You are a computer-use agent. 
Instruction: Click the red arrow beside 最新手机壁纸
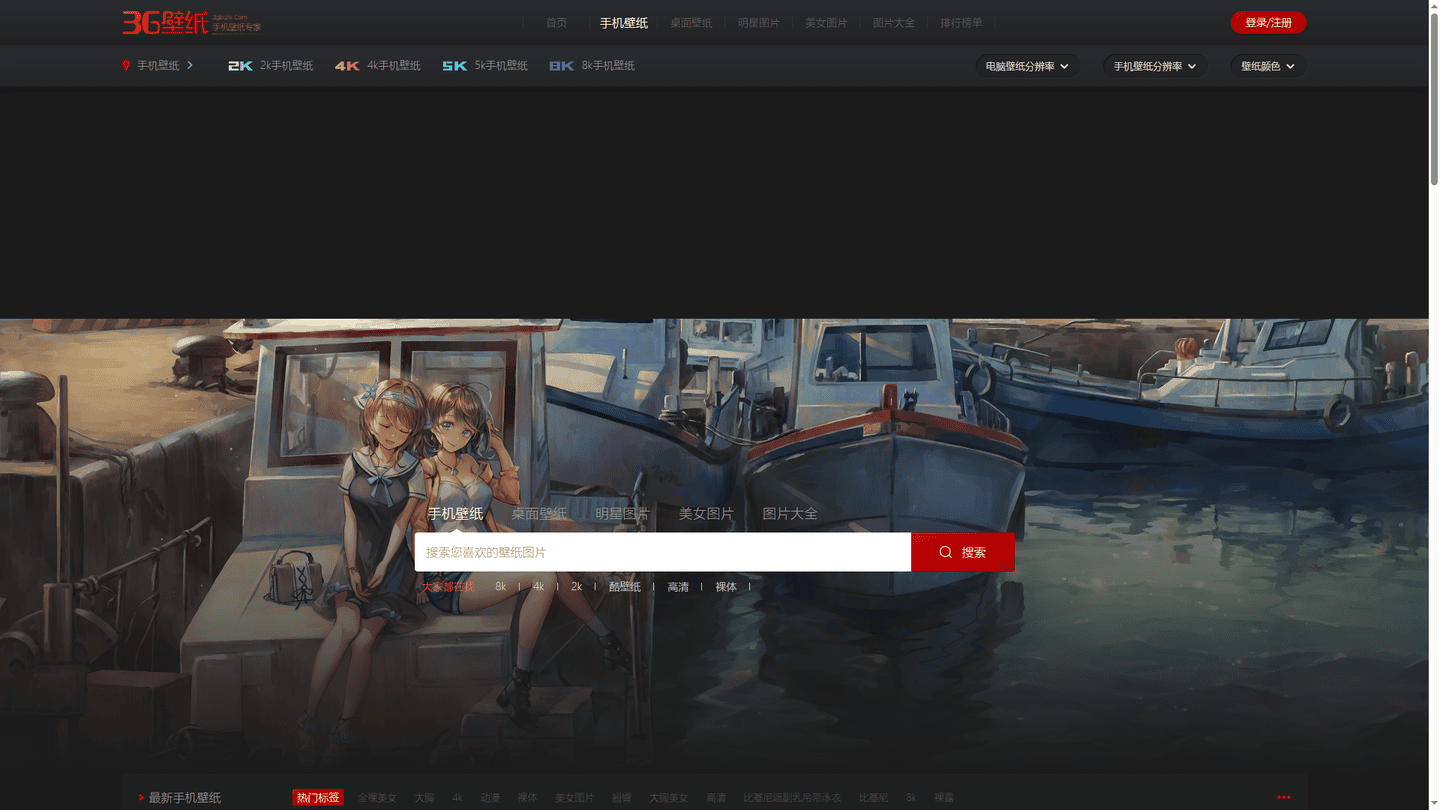tap(141, 798)
